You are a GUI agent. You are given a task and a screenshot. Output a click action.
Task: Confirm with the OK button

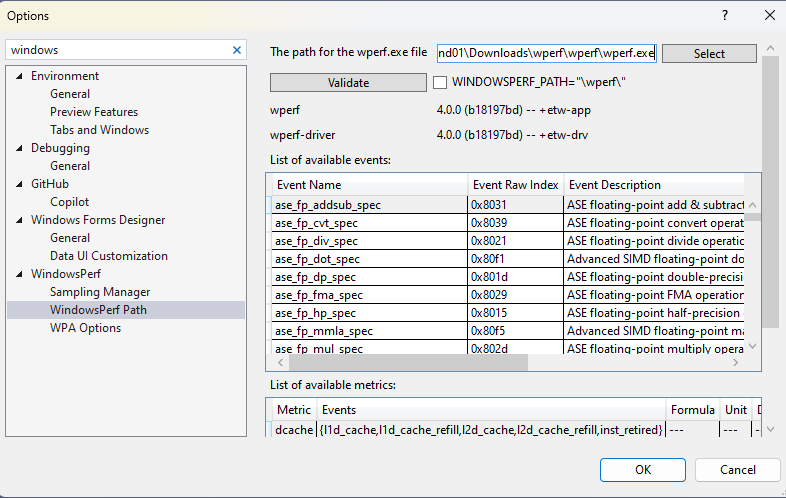[643, 470]
